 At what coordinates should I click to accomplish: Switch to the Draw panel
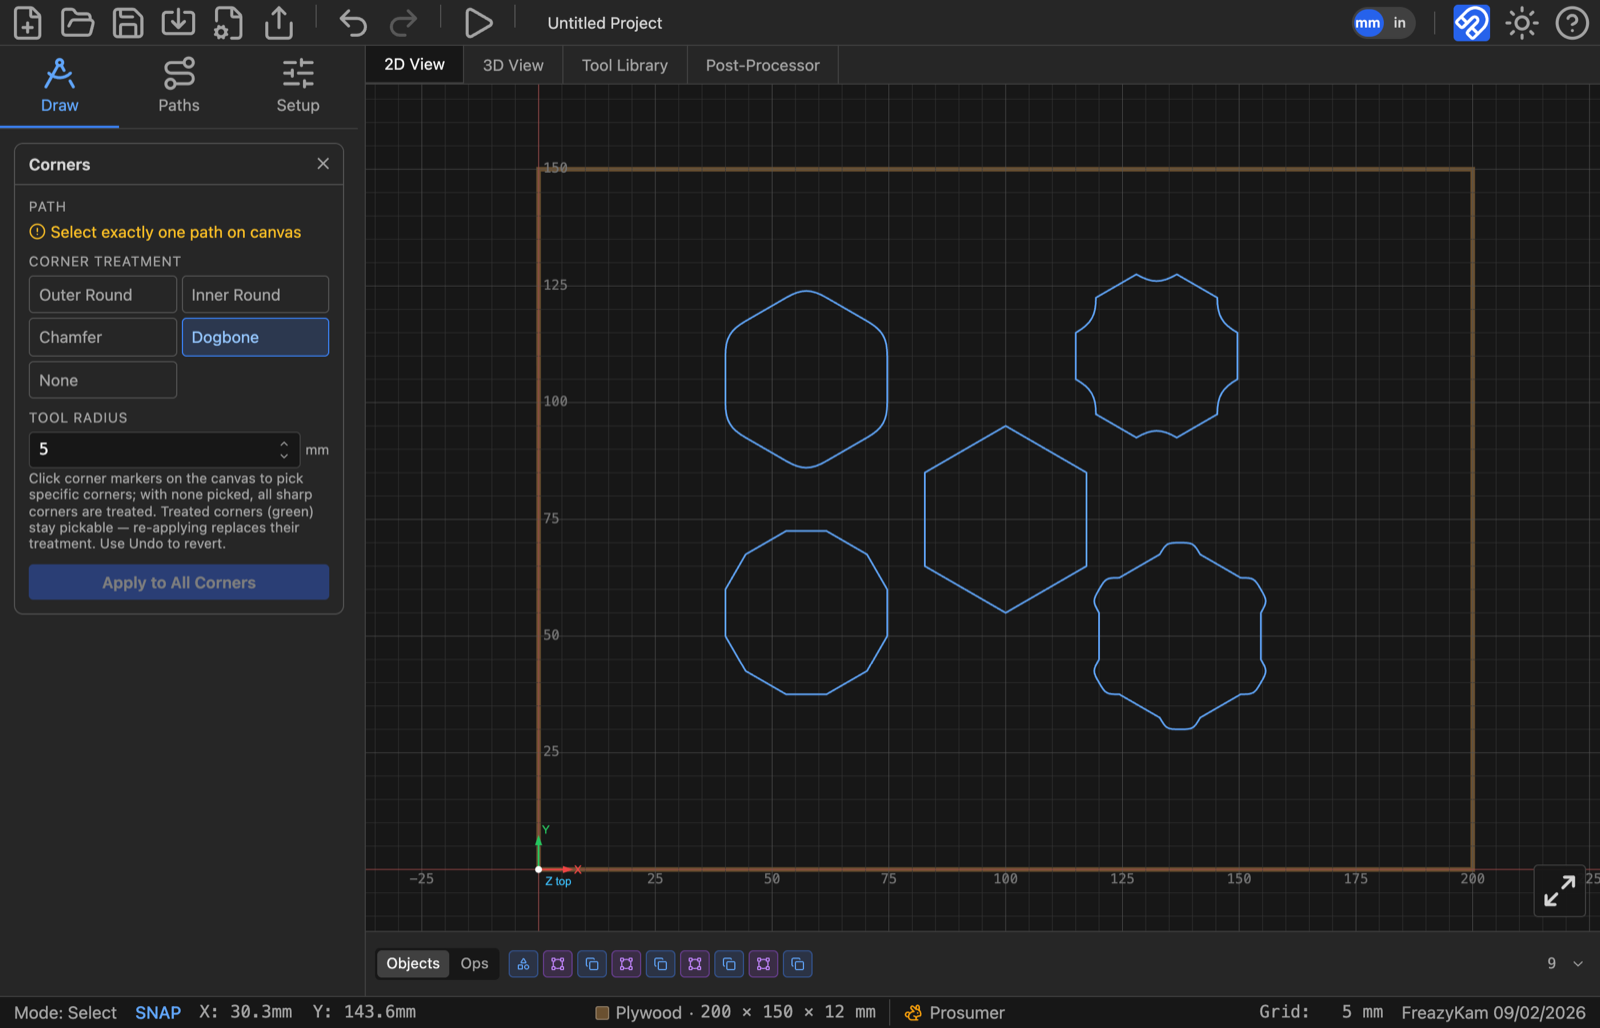[59, 86]
